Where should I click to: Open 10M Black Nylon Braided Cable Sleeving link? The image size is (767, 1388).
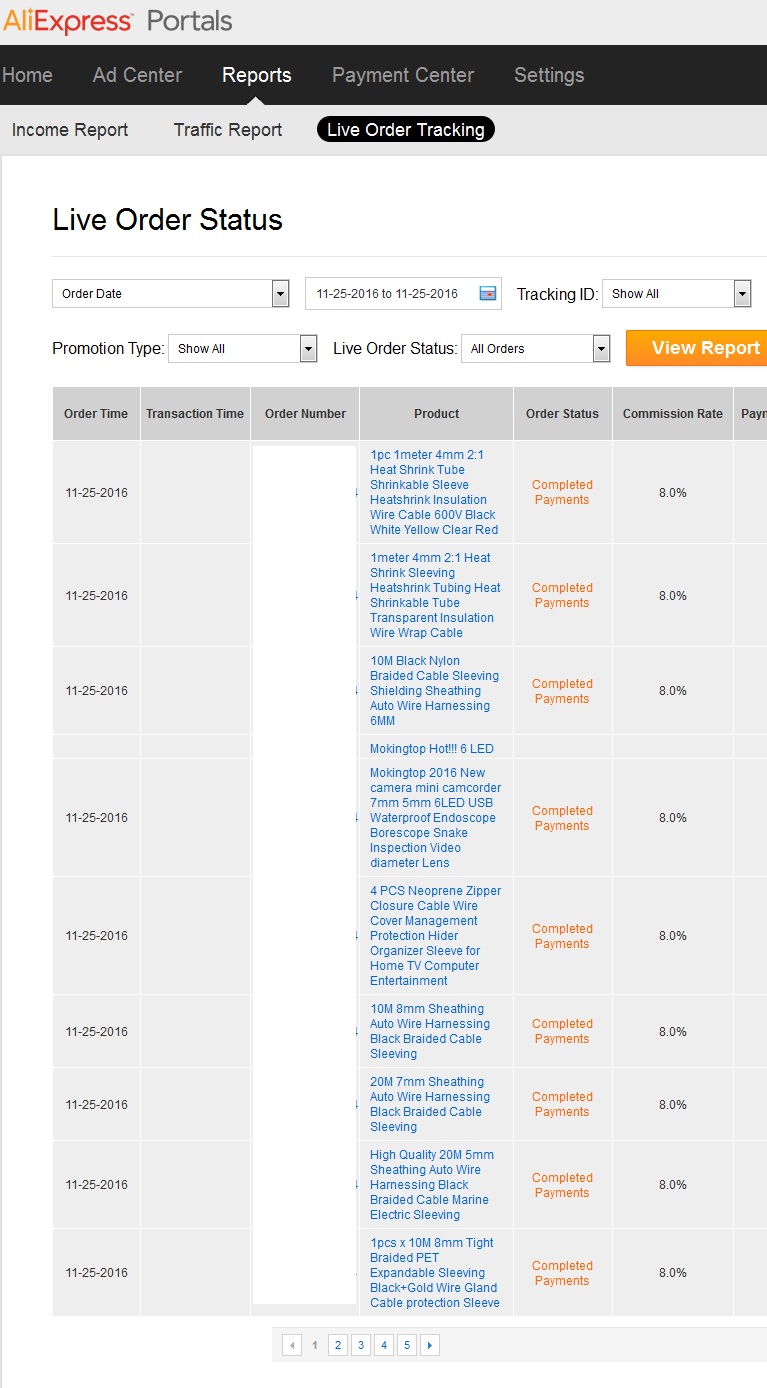(x=434, y=691)
